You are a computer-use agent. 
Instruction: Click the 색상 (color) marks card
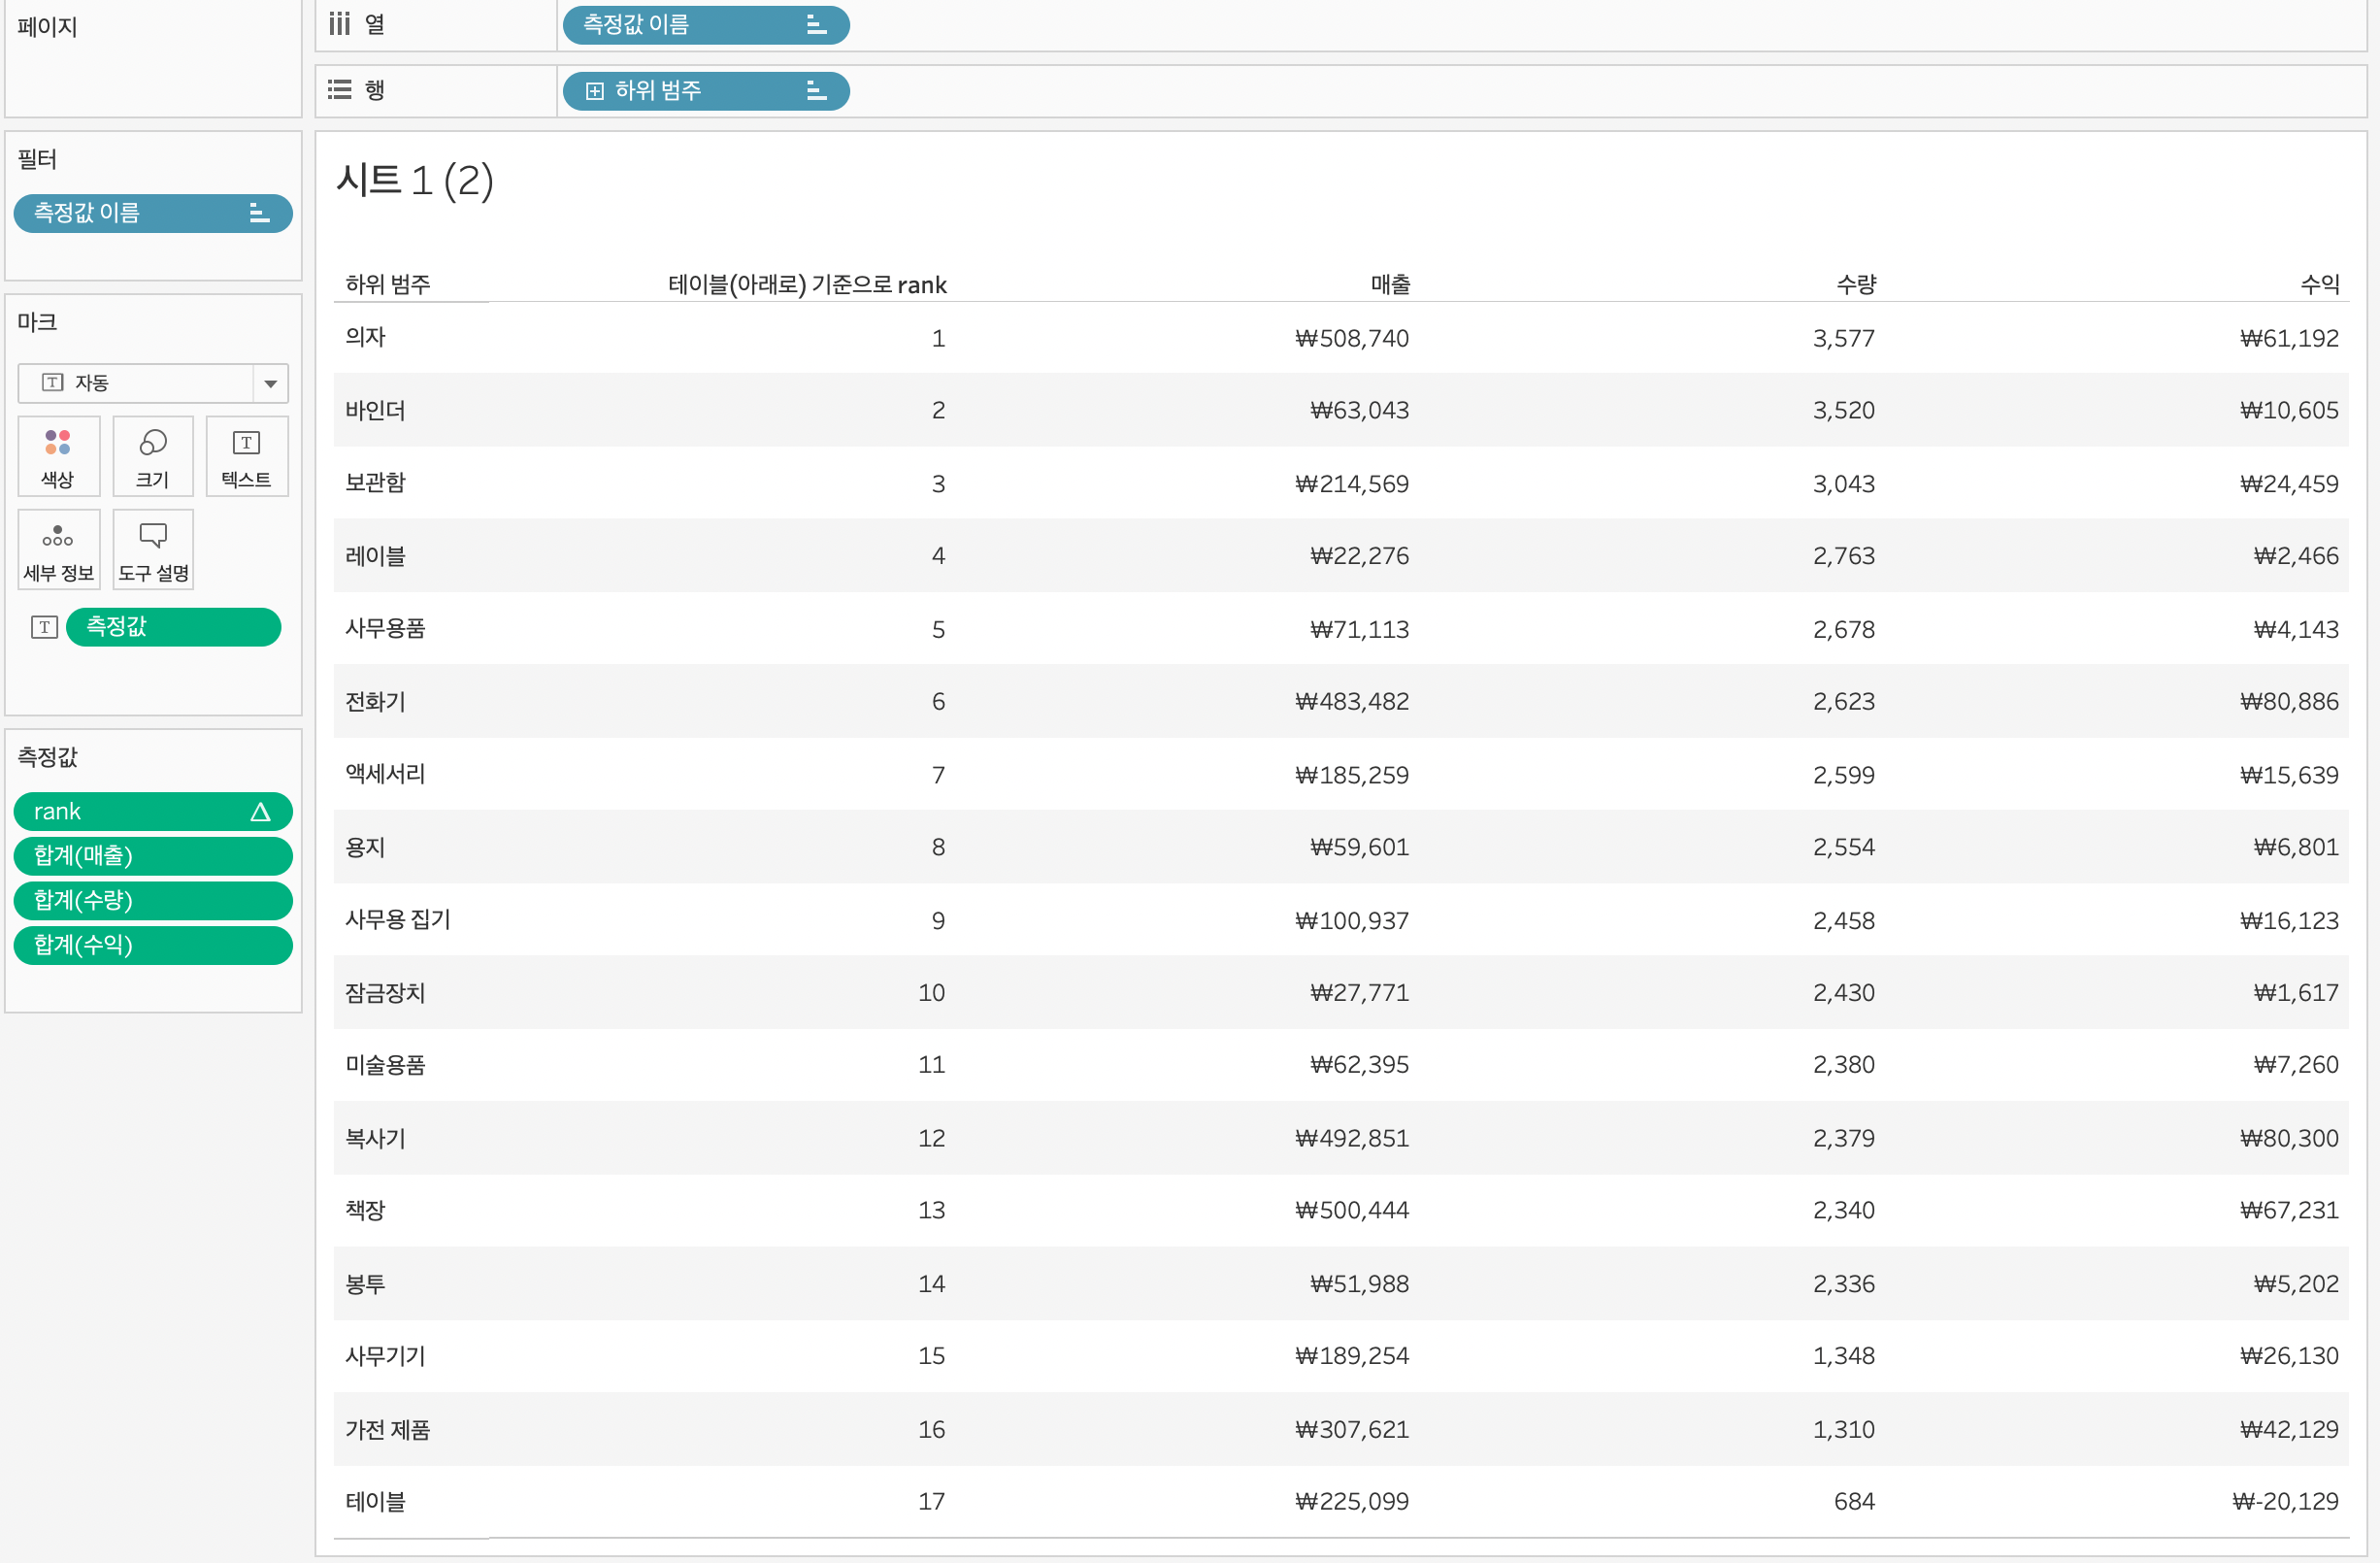[58, 457]
